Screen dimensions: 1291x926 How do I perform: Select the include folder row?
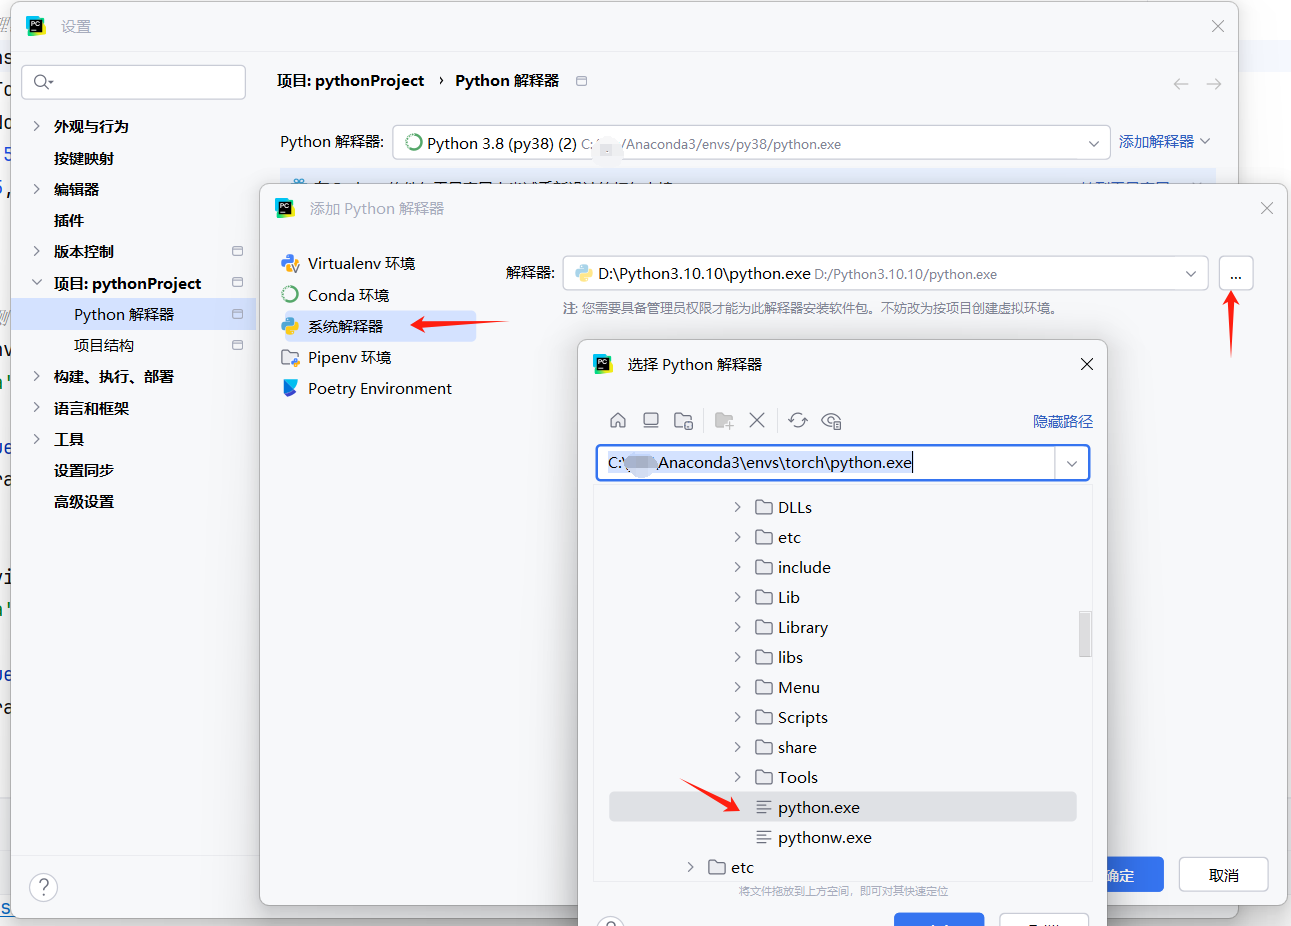[x=843, y=567]
